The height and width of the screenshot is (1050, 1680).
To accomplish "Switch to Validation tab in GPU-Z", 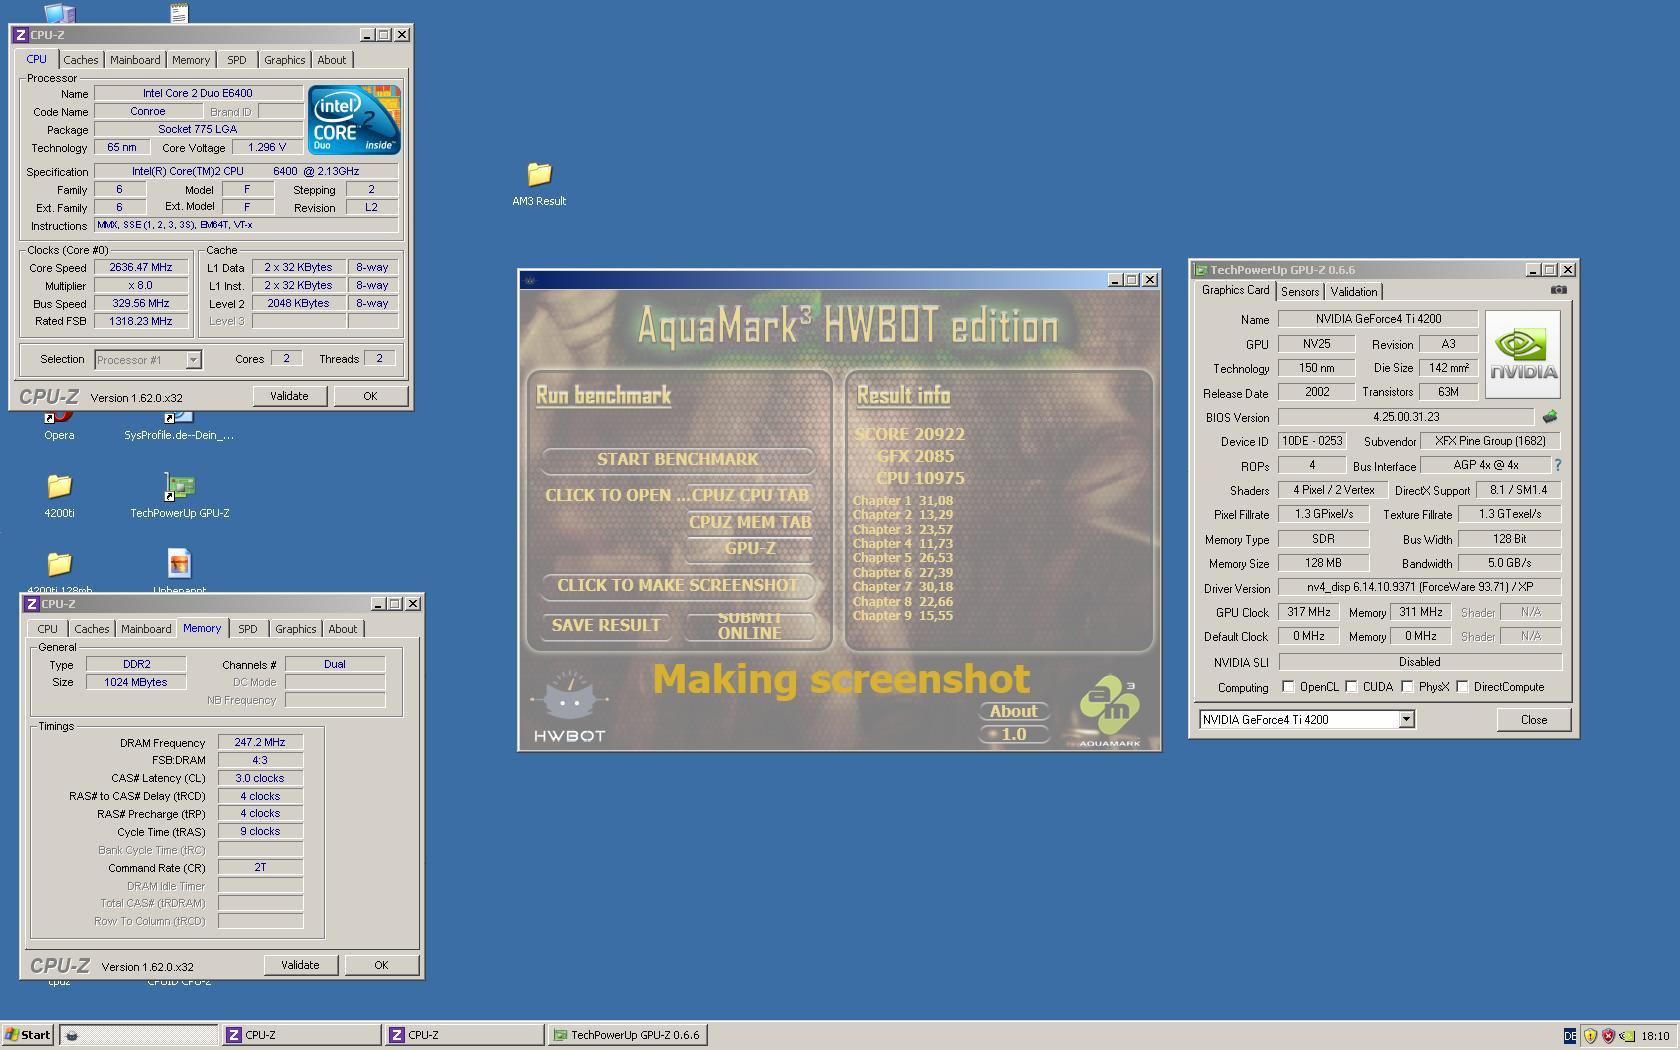I will pyautogui.click(x=1354, y=292).
